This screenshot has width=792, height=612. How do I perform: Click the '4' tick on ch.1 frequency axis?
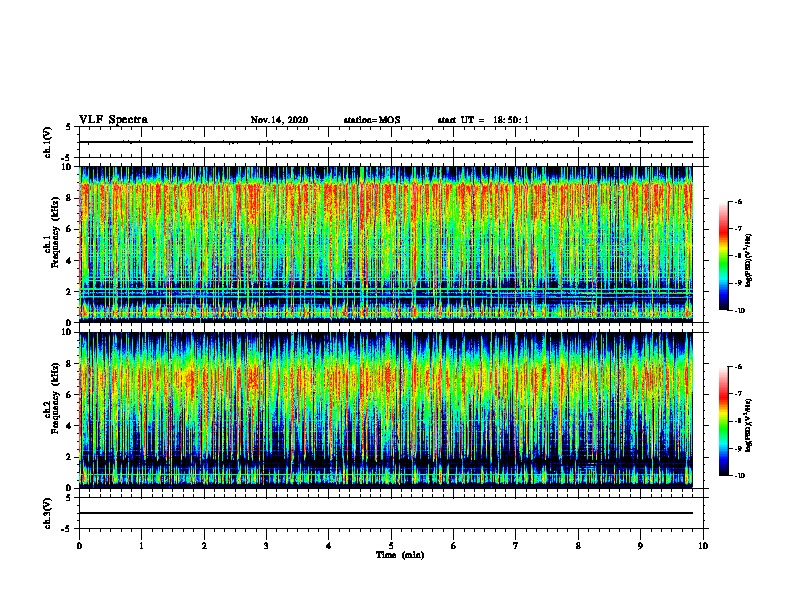pyautogui.click(x=69, y=261)
